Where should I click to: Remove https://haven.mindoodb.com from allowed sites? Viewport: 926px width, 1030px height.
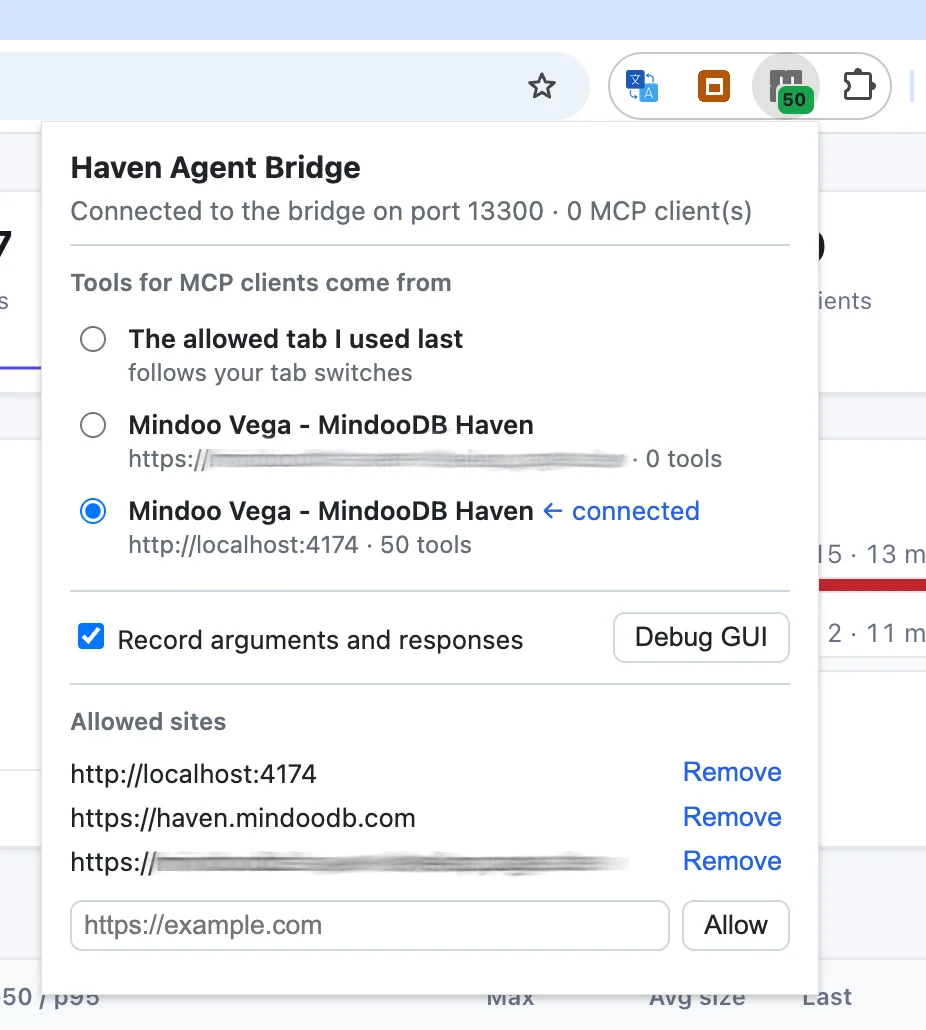pos(732,817)
